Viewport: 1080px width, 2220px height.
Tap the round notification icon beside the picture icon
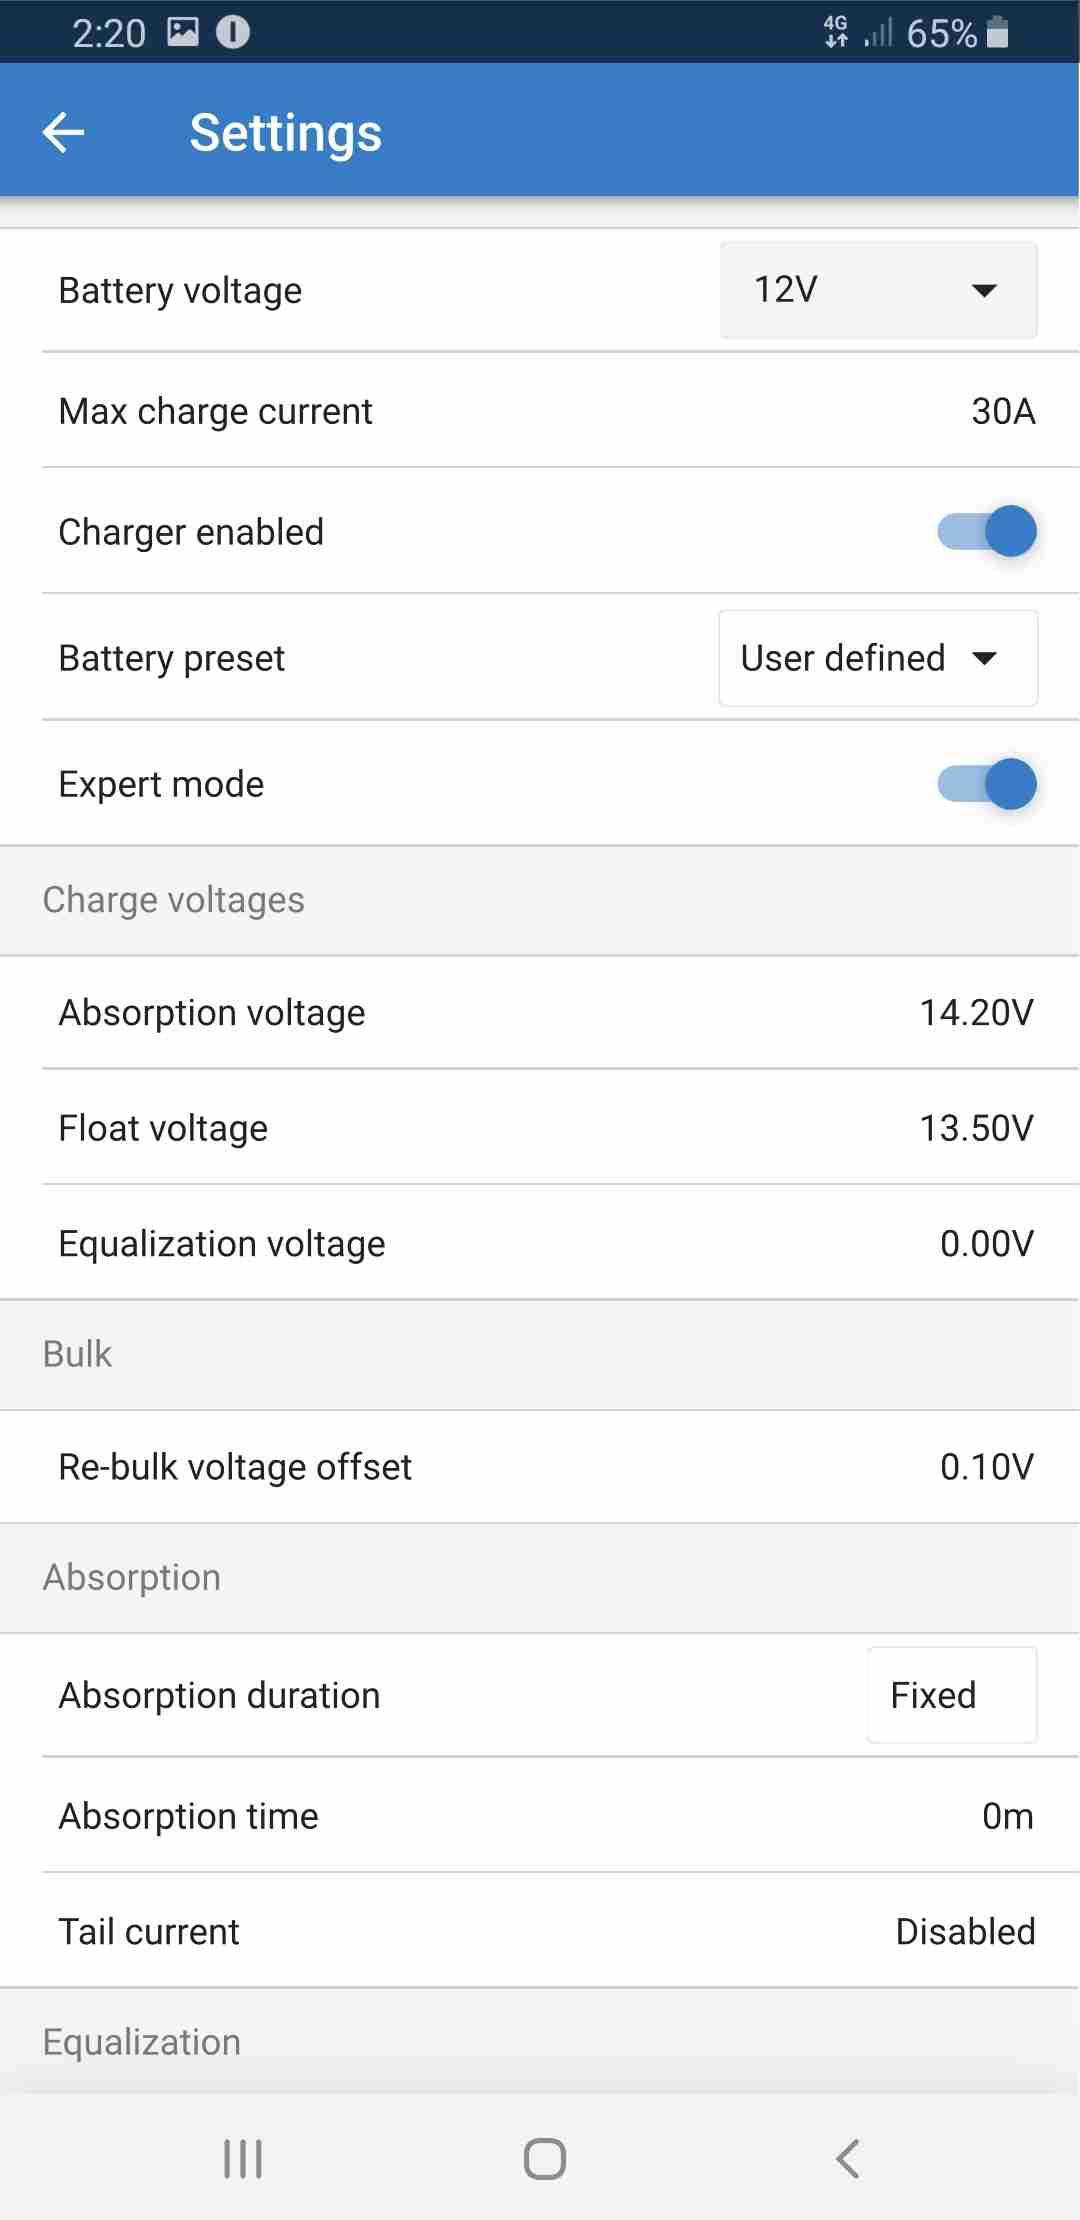pos(233,32)
